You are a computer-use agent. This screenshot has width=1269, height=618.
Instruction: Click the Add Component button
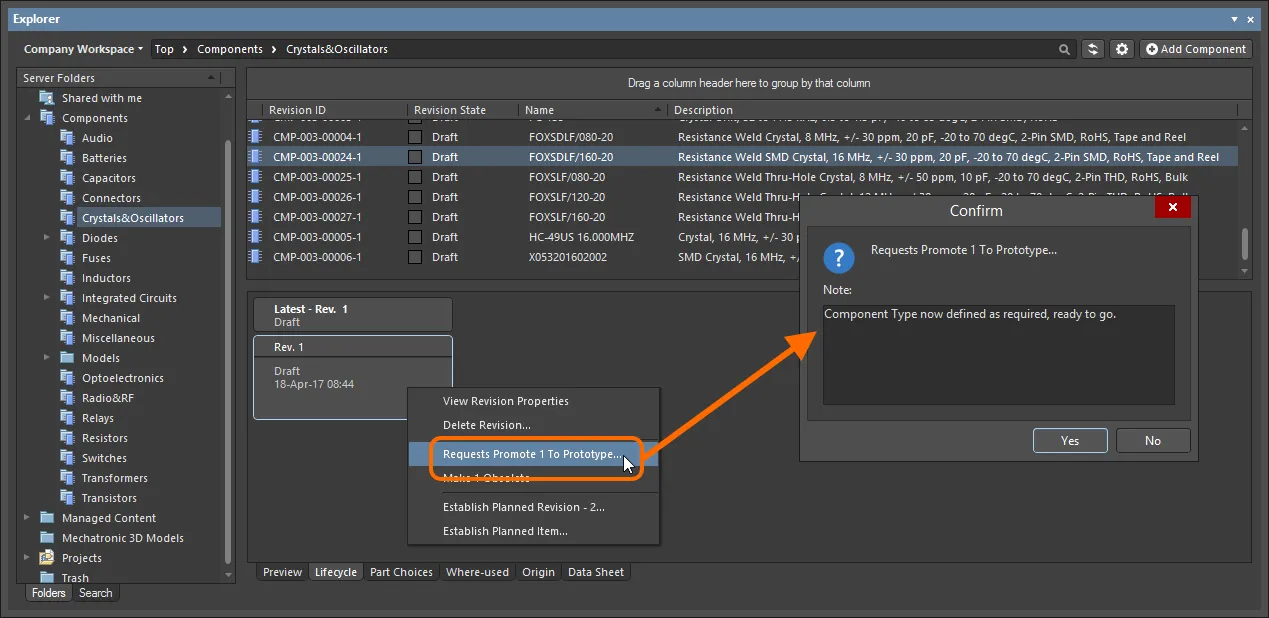[1195, 49]
